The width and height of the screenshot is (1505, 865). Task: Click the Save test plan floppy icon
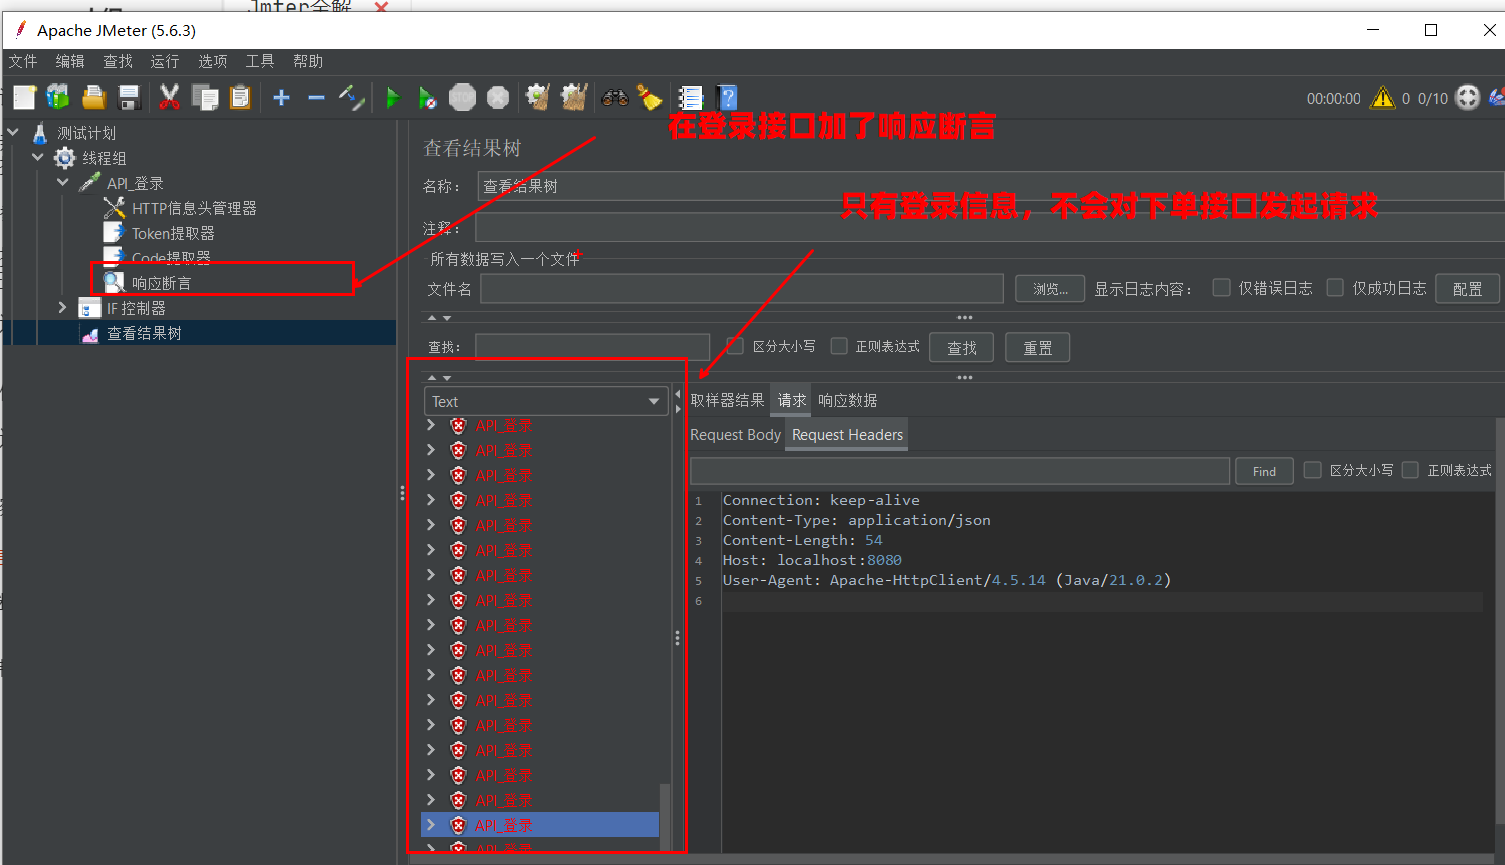coord(129,98)
